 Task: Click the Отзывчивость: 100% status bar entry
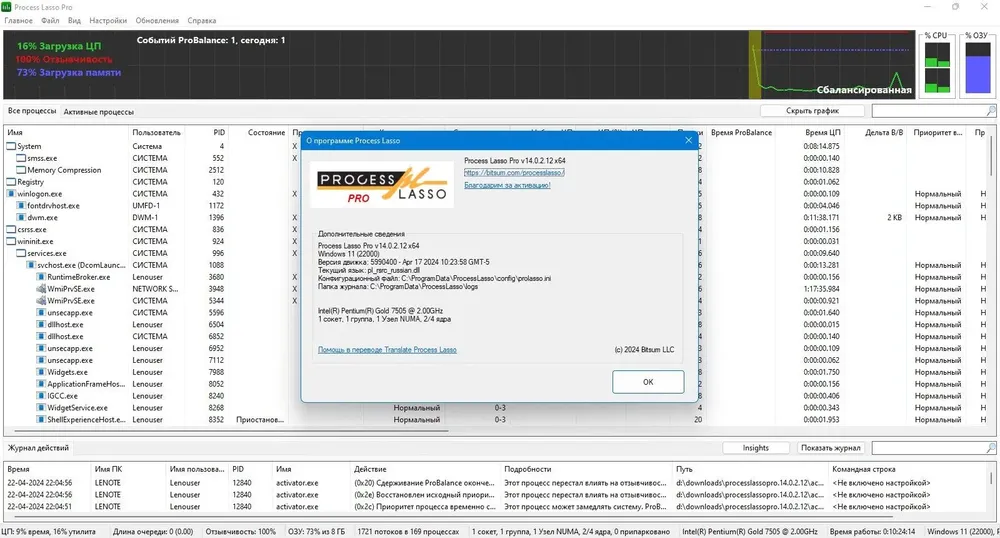tap(240, 532)
